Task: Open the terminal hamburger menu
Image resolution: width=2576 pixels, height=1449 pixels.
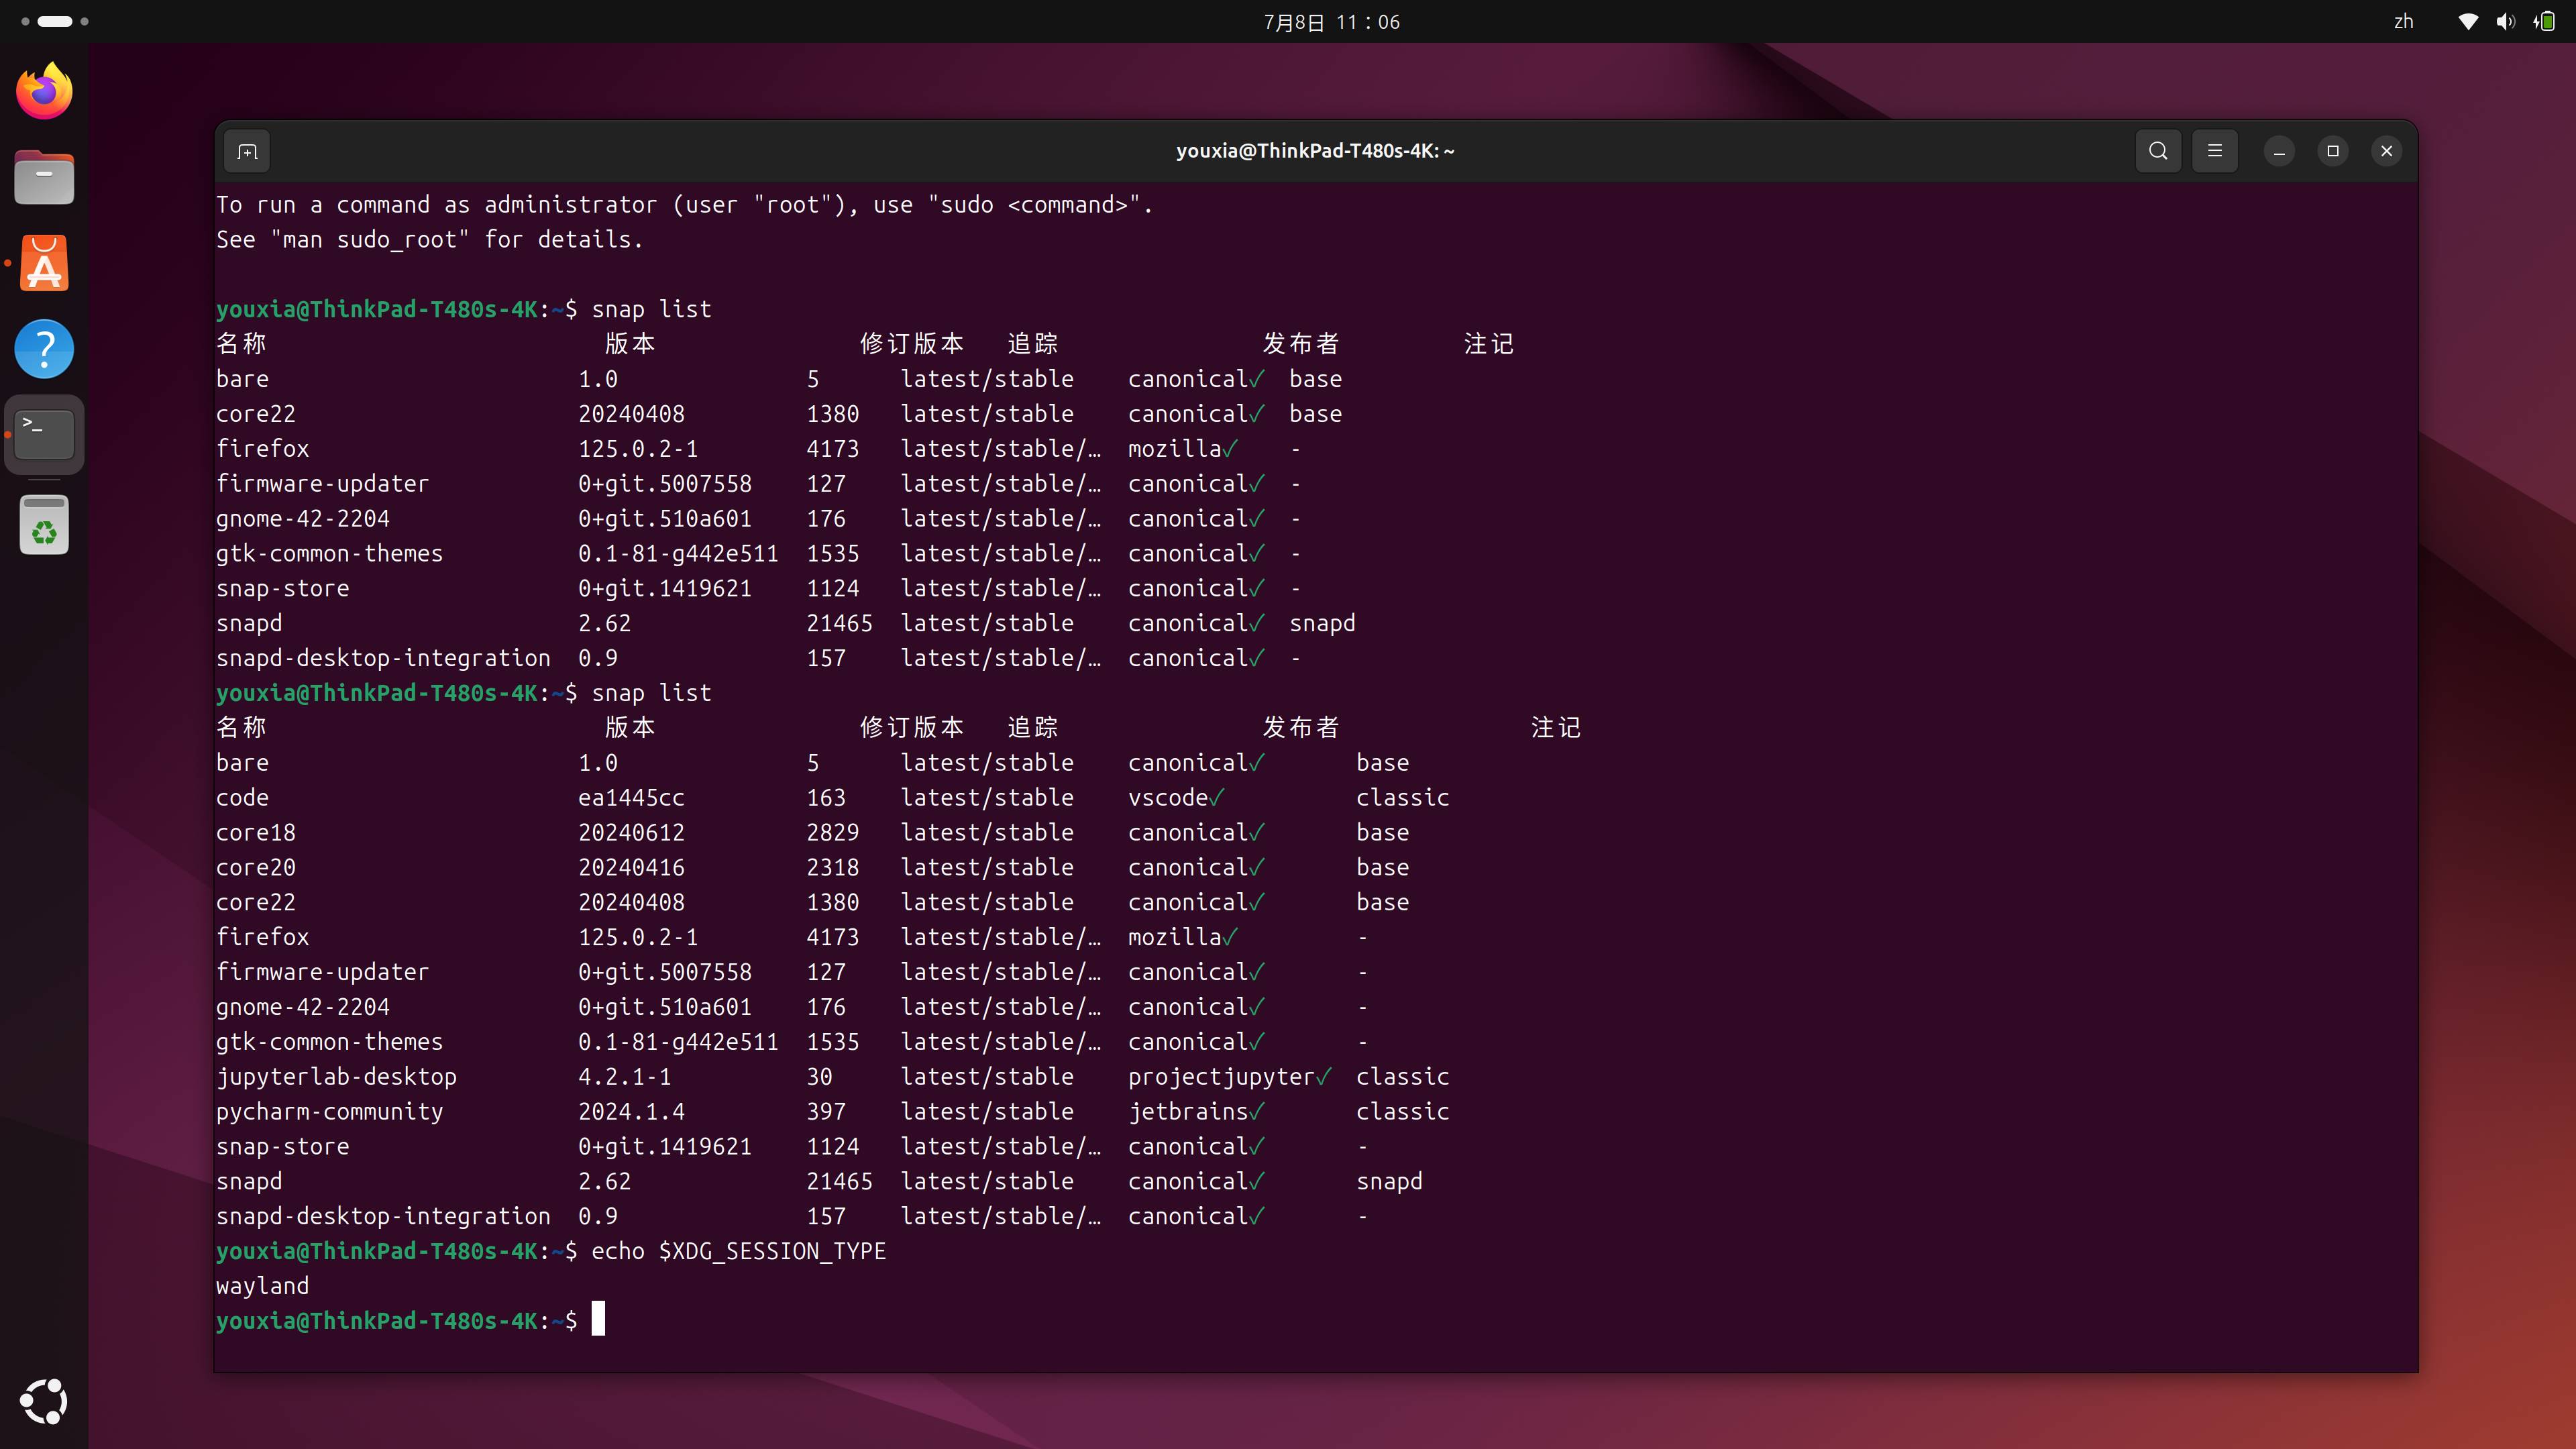Action: point(2215,151)
